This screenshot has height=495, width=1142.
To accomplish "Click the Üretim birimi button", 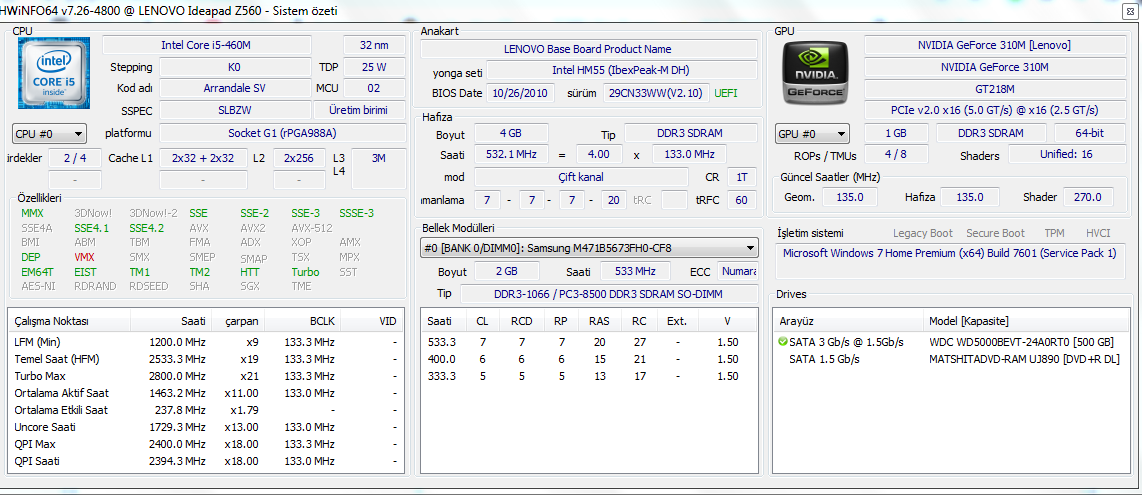I will 360,110.
